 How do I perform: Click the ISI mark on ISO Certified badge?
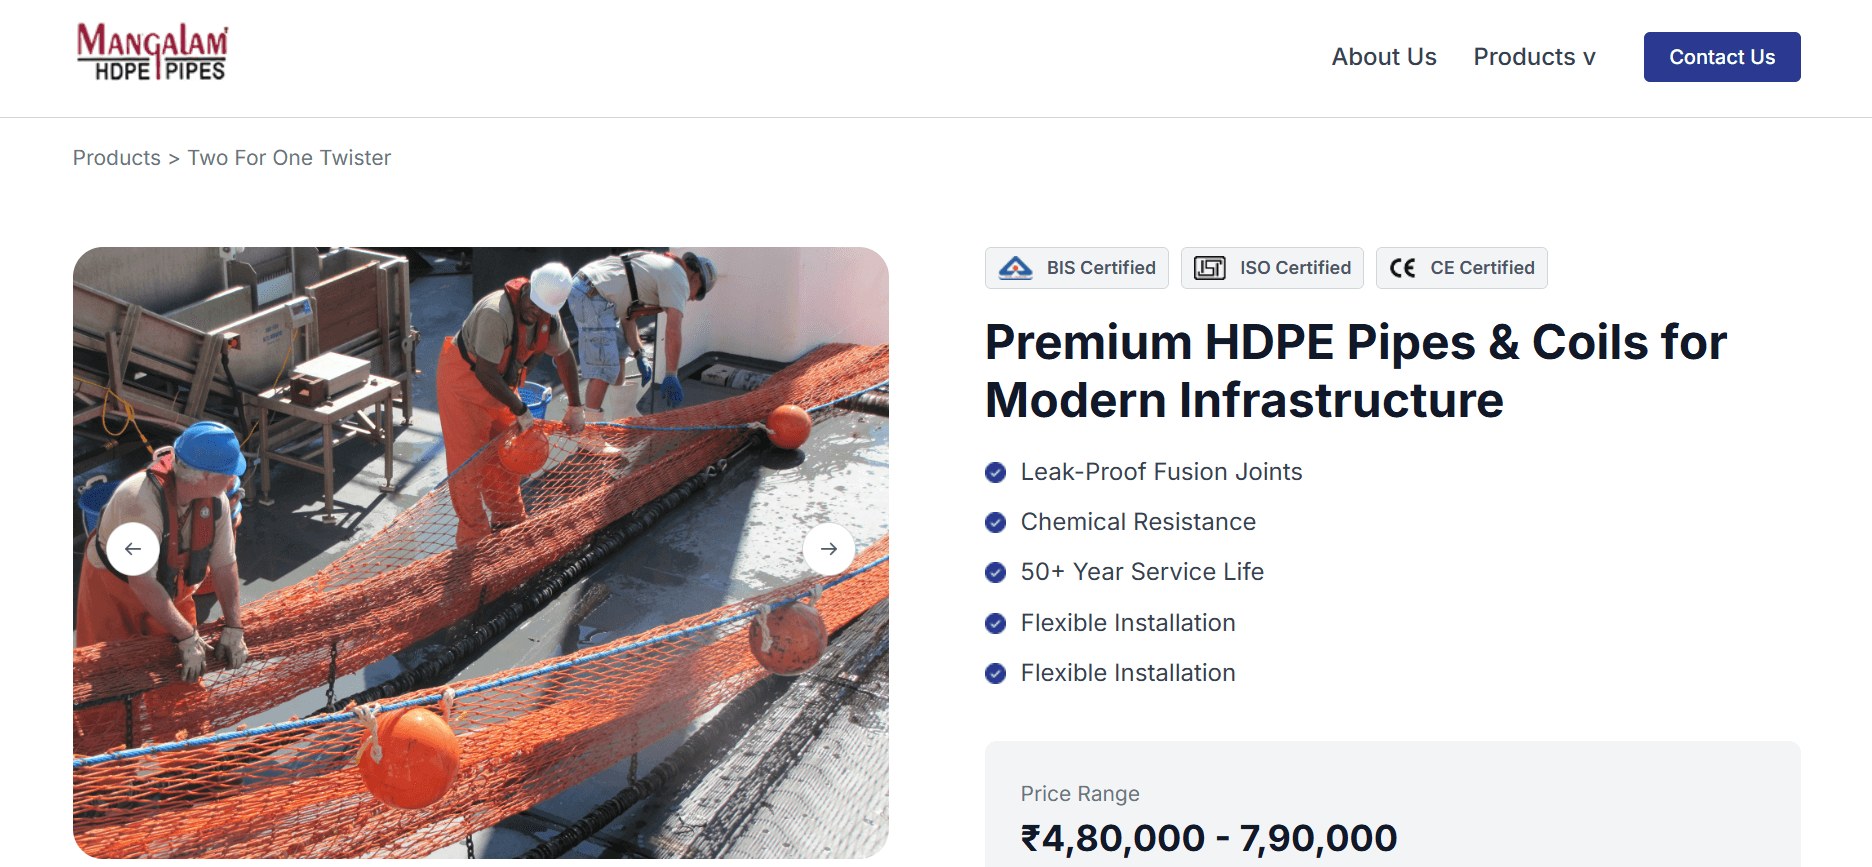click(1209, 267)
